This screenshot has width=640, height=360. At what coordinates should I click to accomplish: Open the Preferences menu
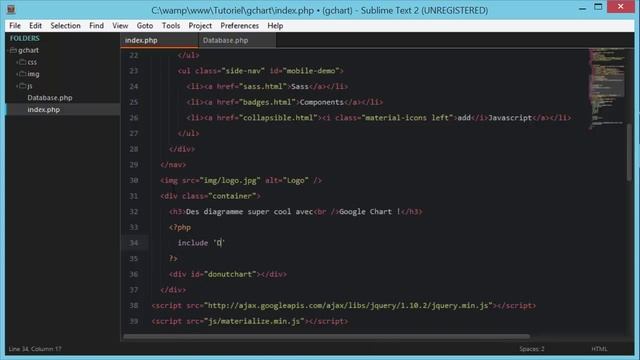click(239, 26)
